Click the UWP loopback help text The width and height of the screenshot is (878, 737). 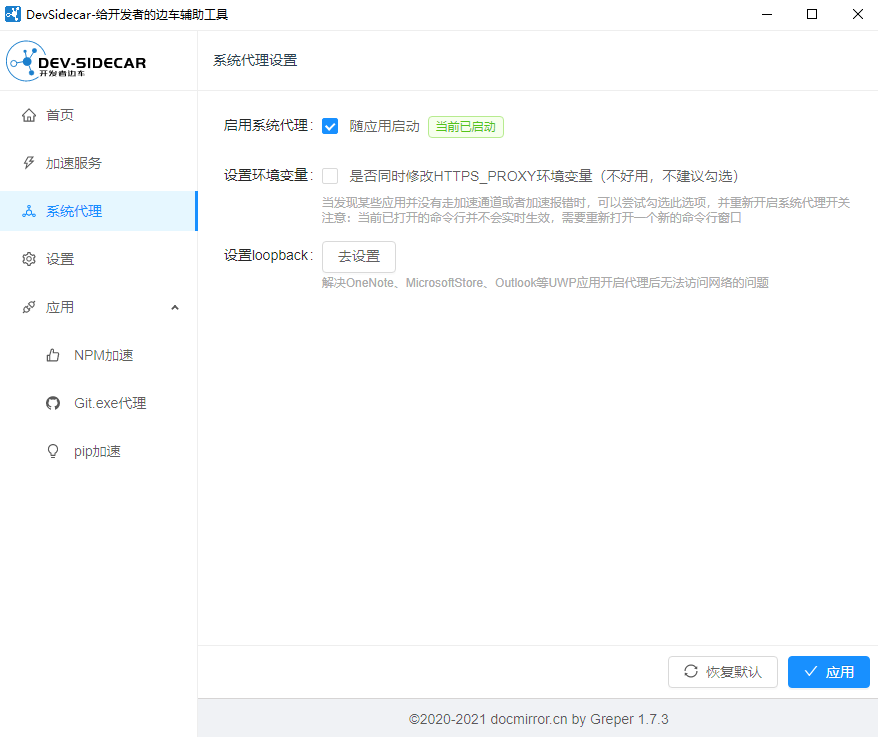point(545,283)
